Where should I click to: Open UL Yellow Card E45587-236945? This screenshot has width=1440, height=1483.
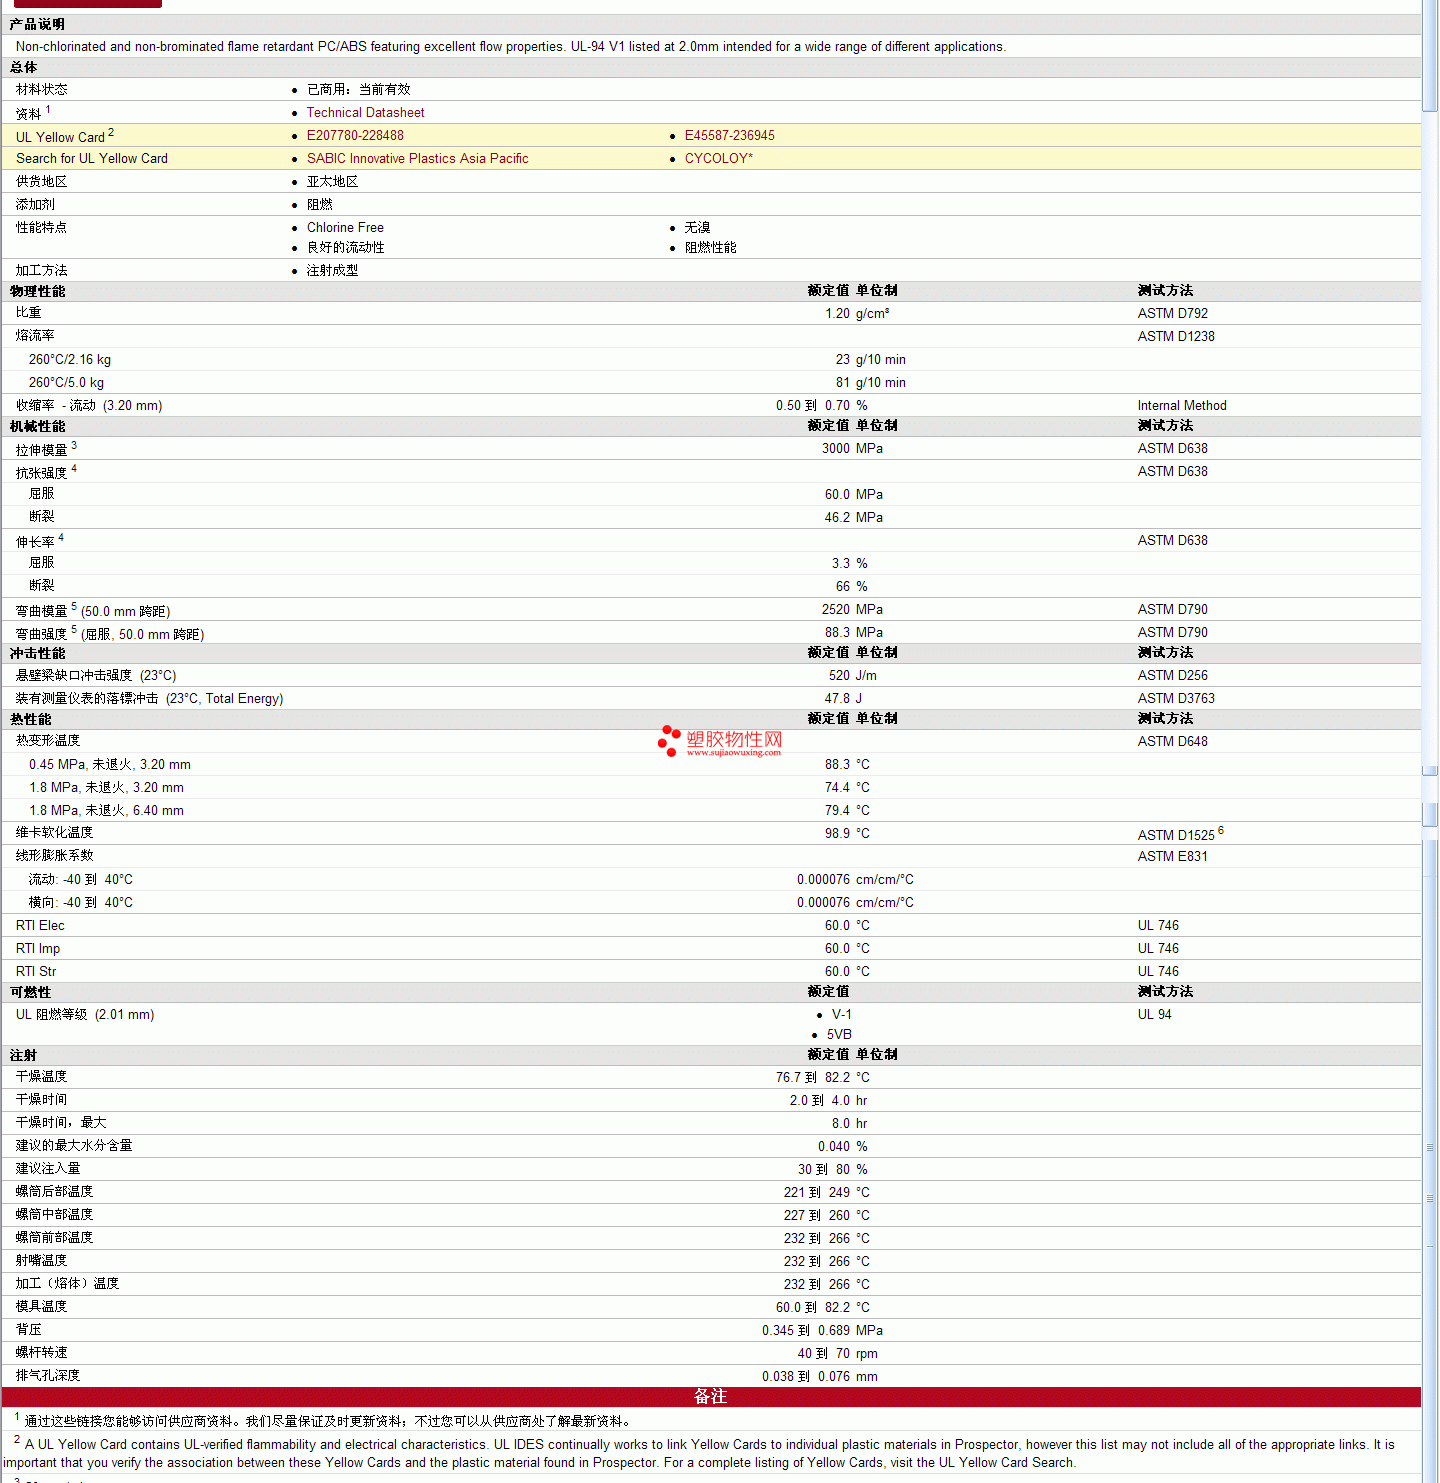(729, 136)
